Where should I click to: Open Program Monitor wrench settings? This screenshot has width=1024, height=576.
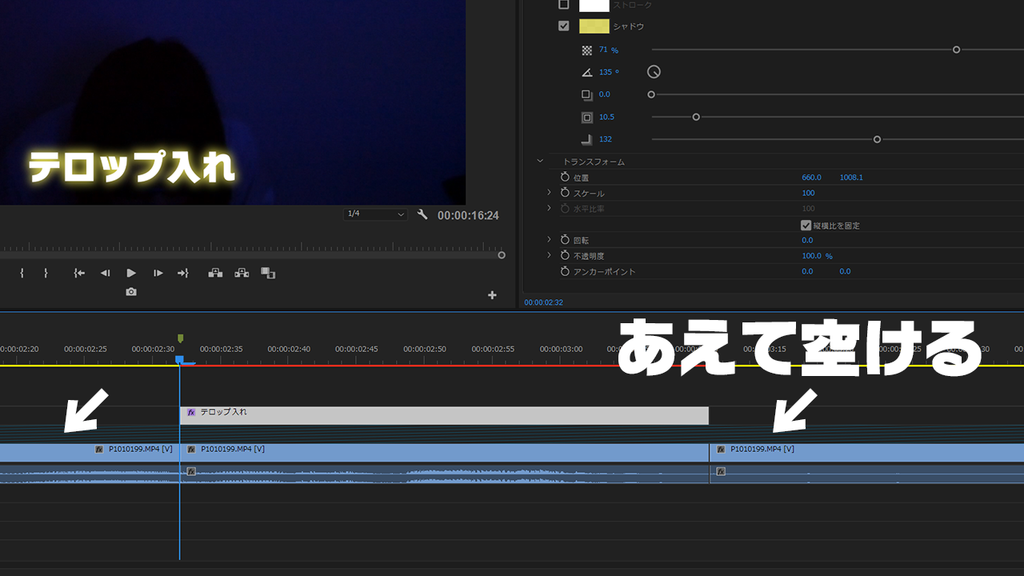pos(423,214)
